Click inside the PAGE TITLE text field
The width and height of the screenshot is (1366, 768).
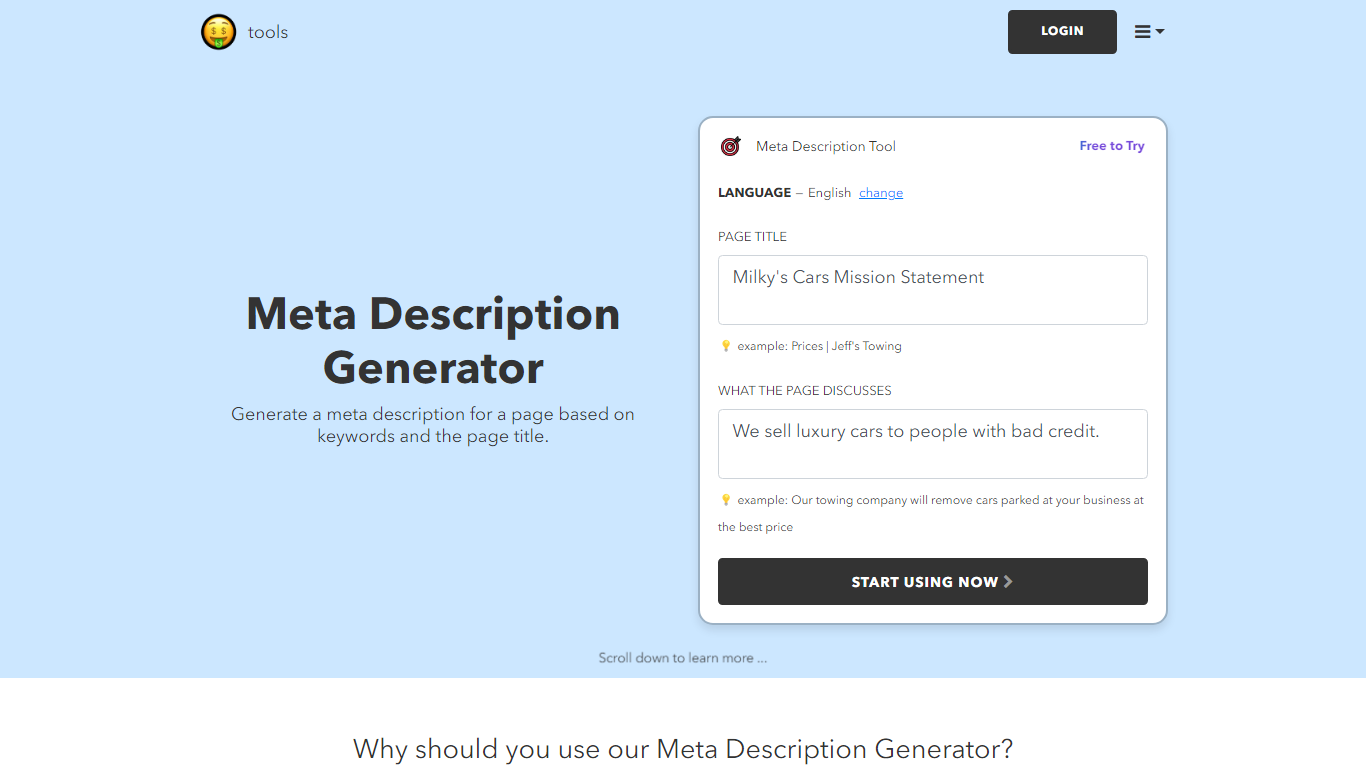[x=931, y=289]
